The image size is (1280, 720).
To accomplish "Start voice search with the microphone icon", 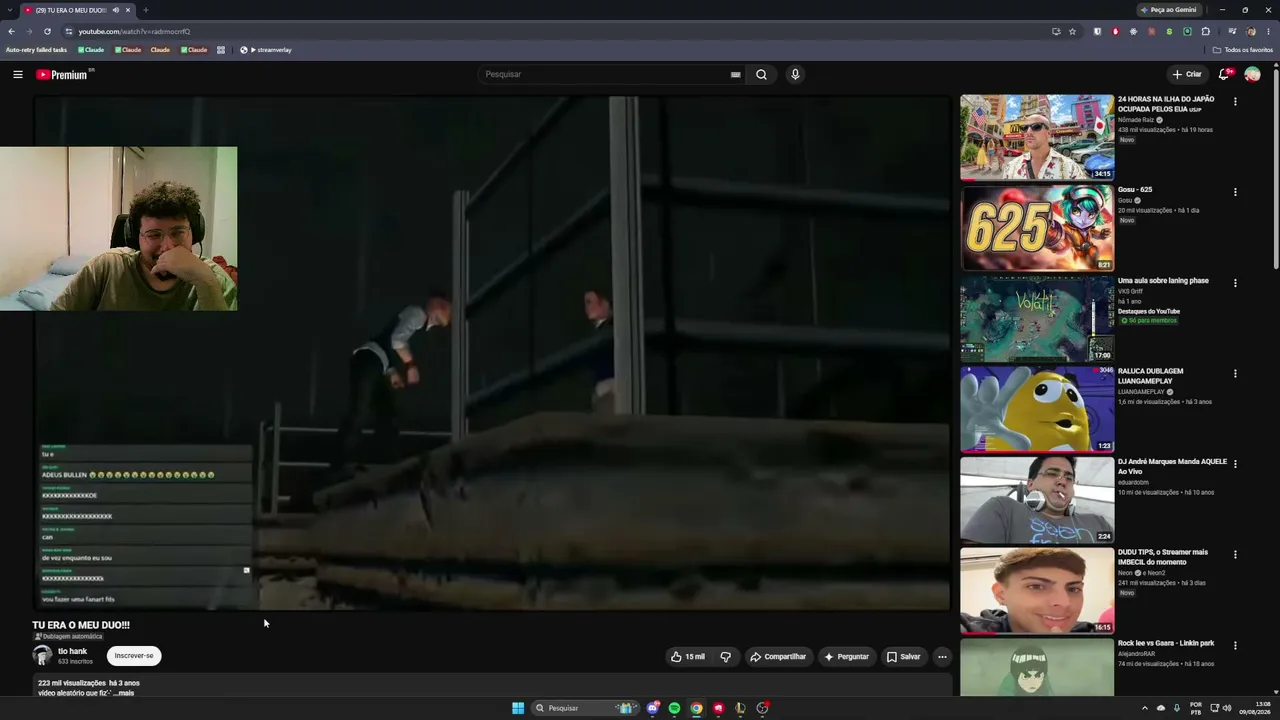I will [795, 74].
